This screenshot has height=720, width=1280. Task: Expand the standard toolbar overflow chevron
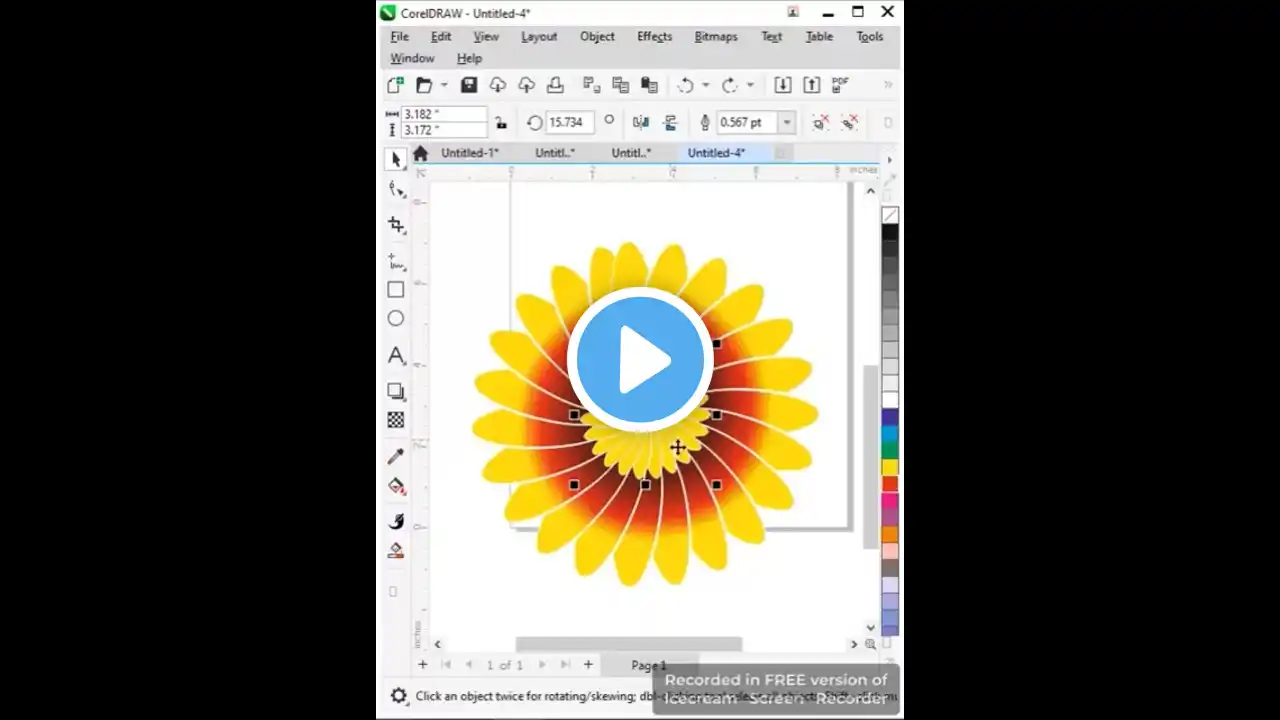[x=887, y=85]
